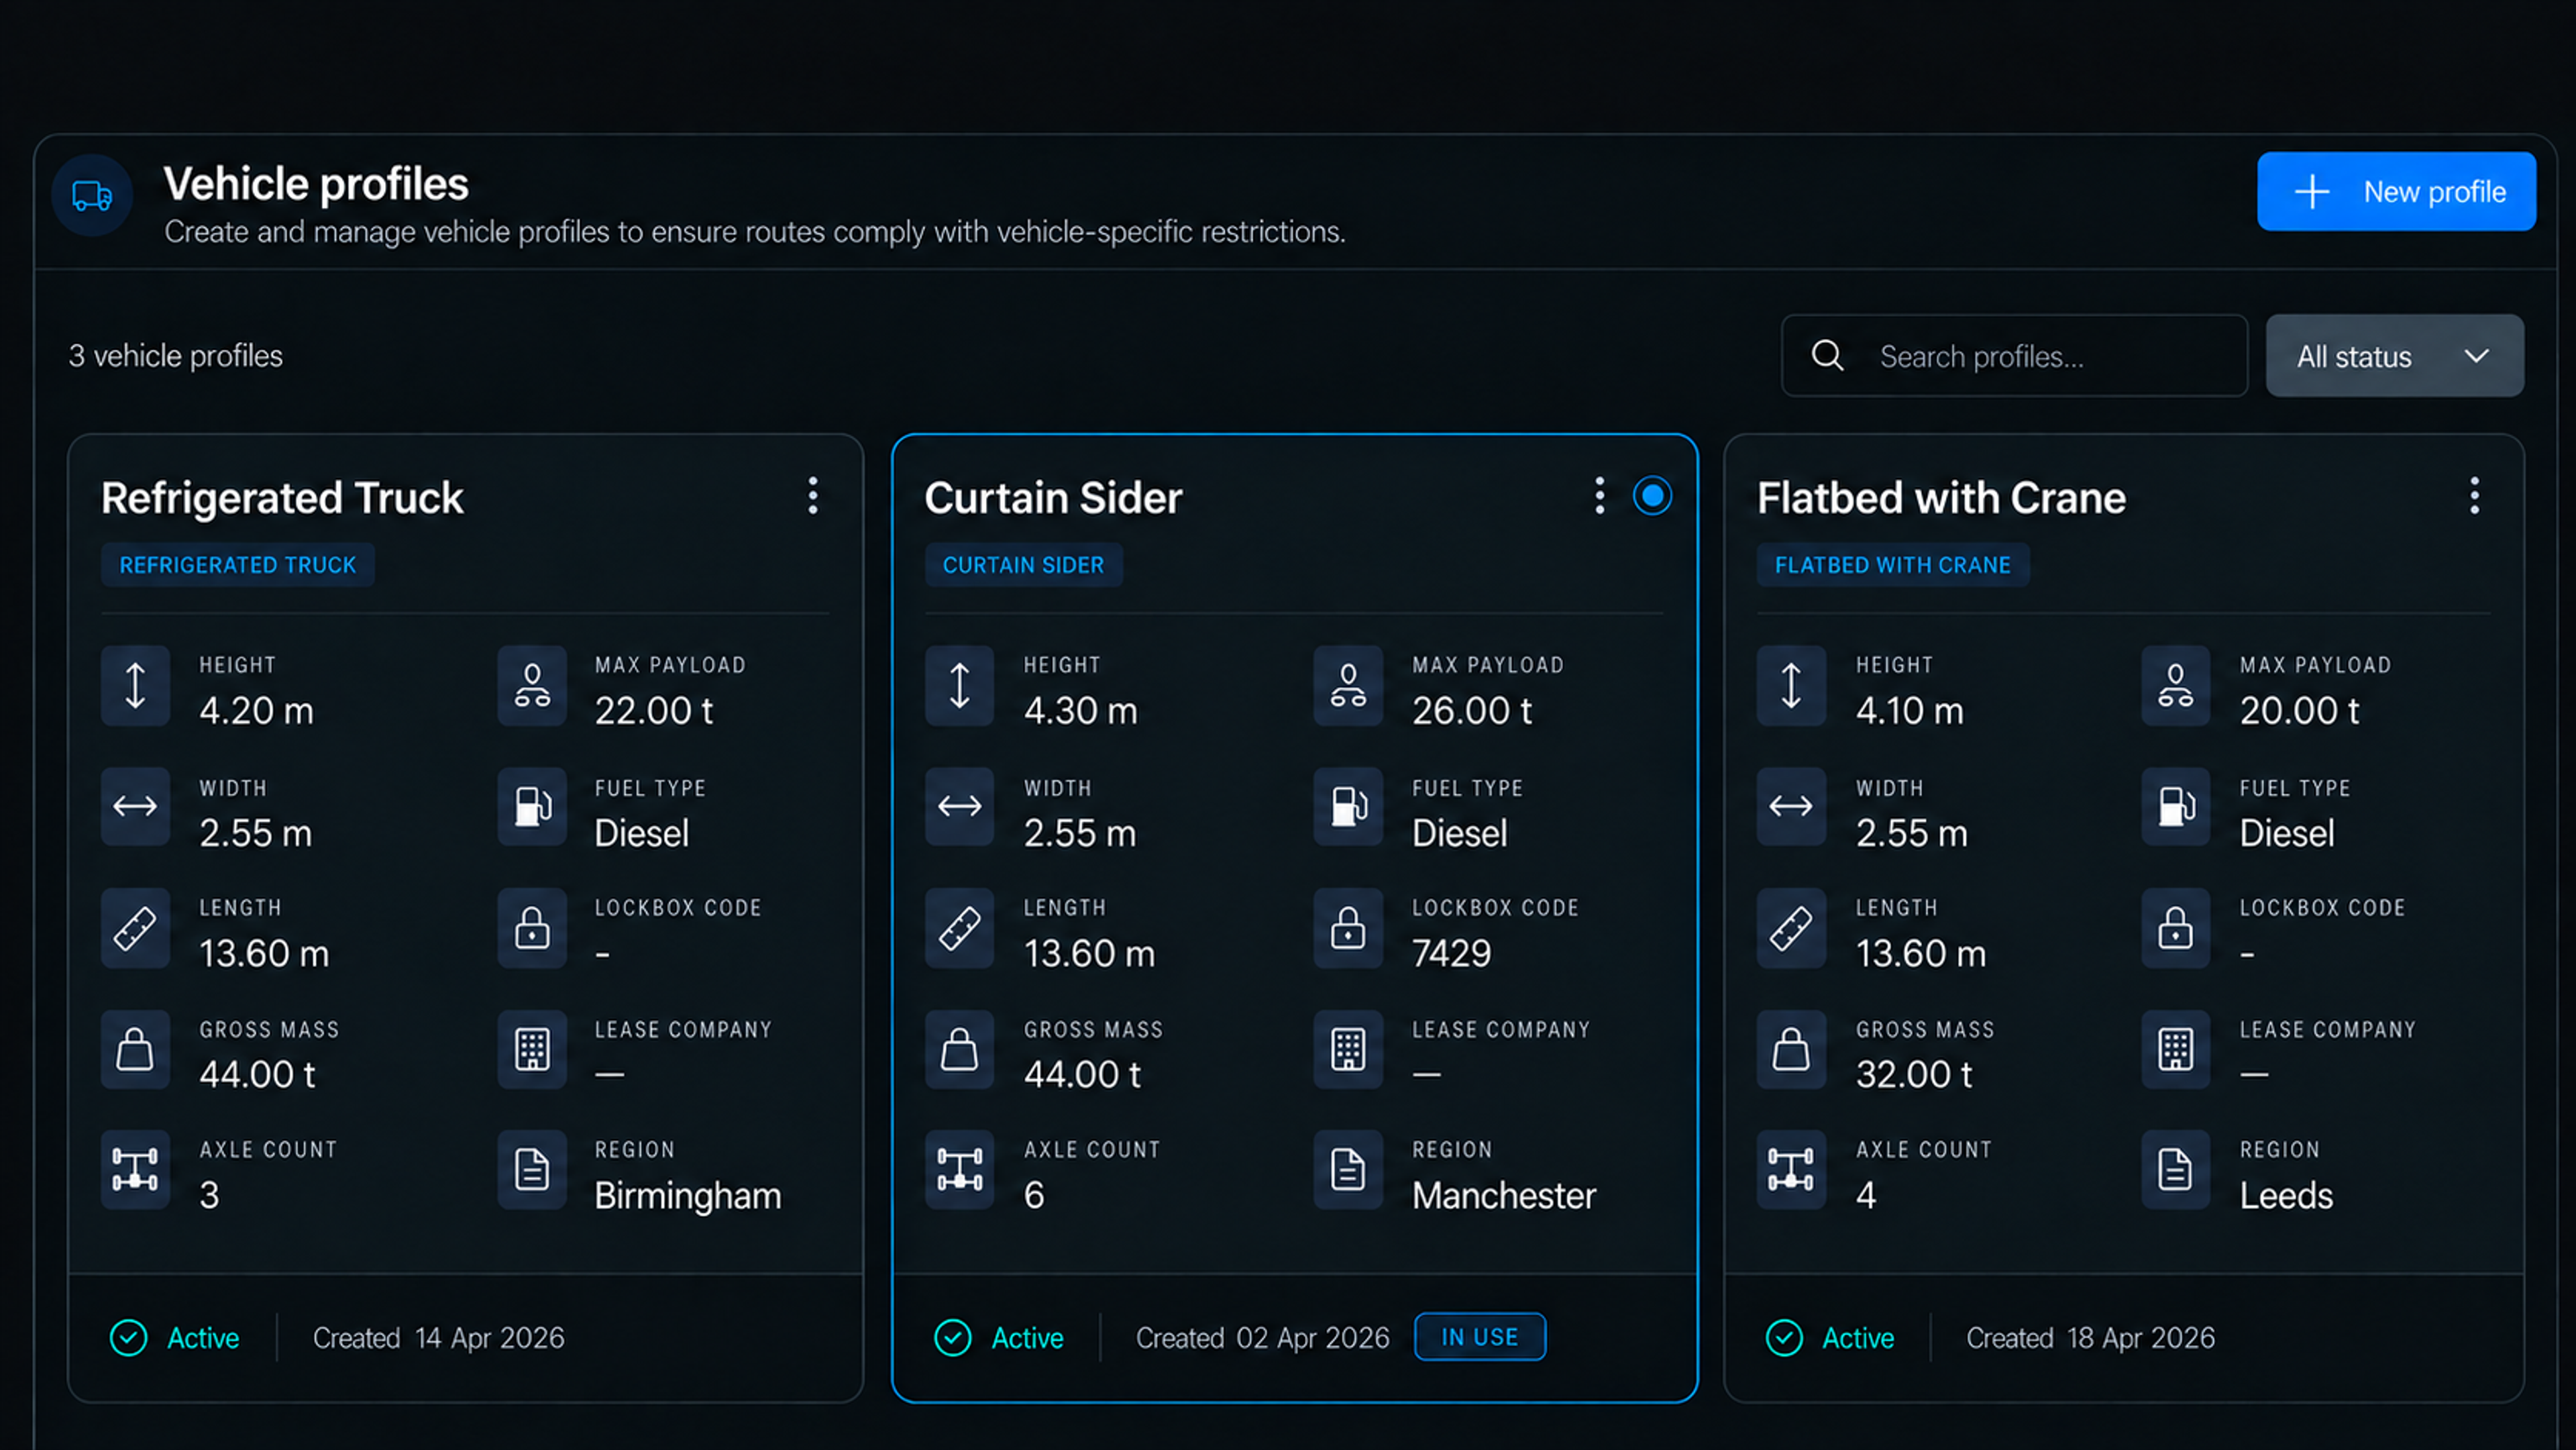Viewport: 2576px width, 1450px height.
Task: Click Active status check icon on Flatbed card
Action: point(1784,1338)
